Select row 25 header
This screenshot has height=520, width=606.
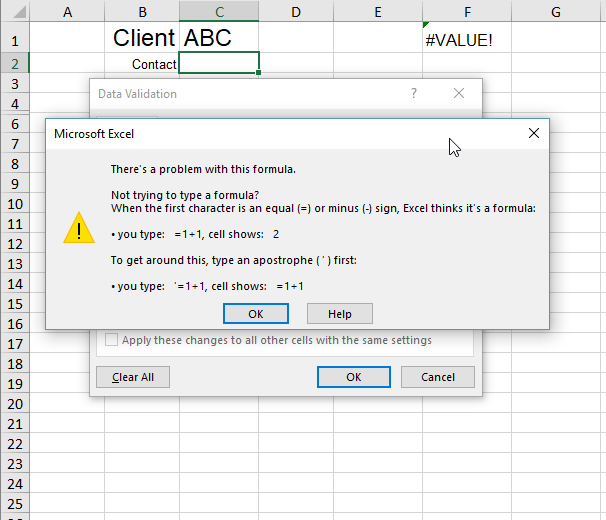[15, 504]
